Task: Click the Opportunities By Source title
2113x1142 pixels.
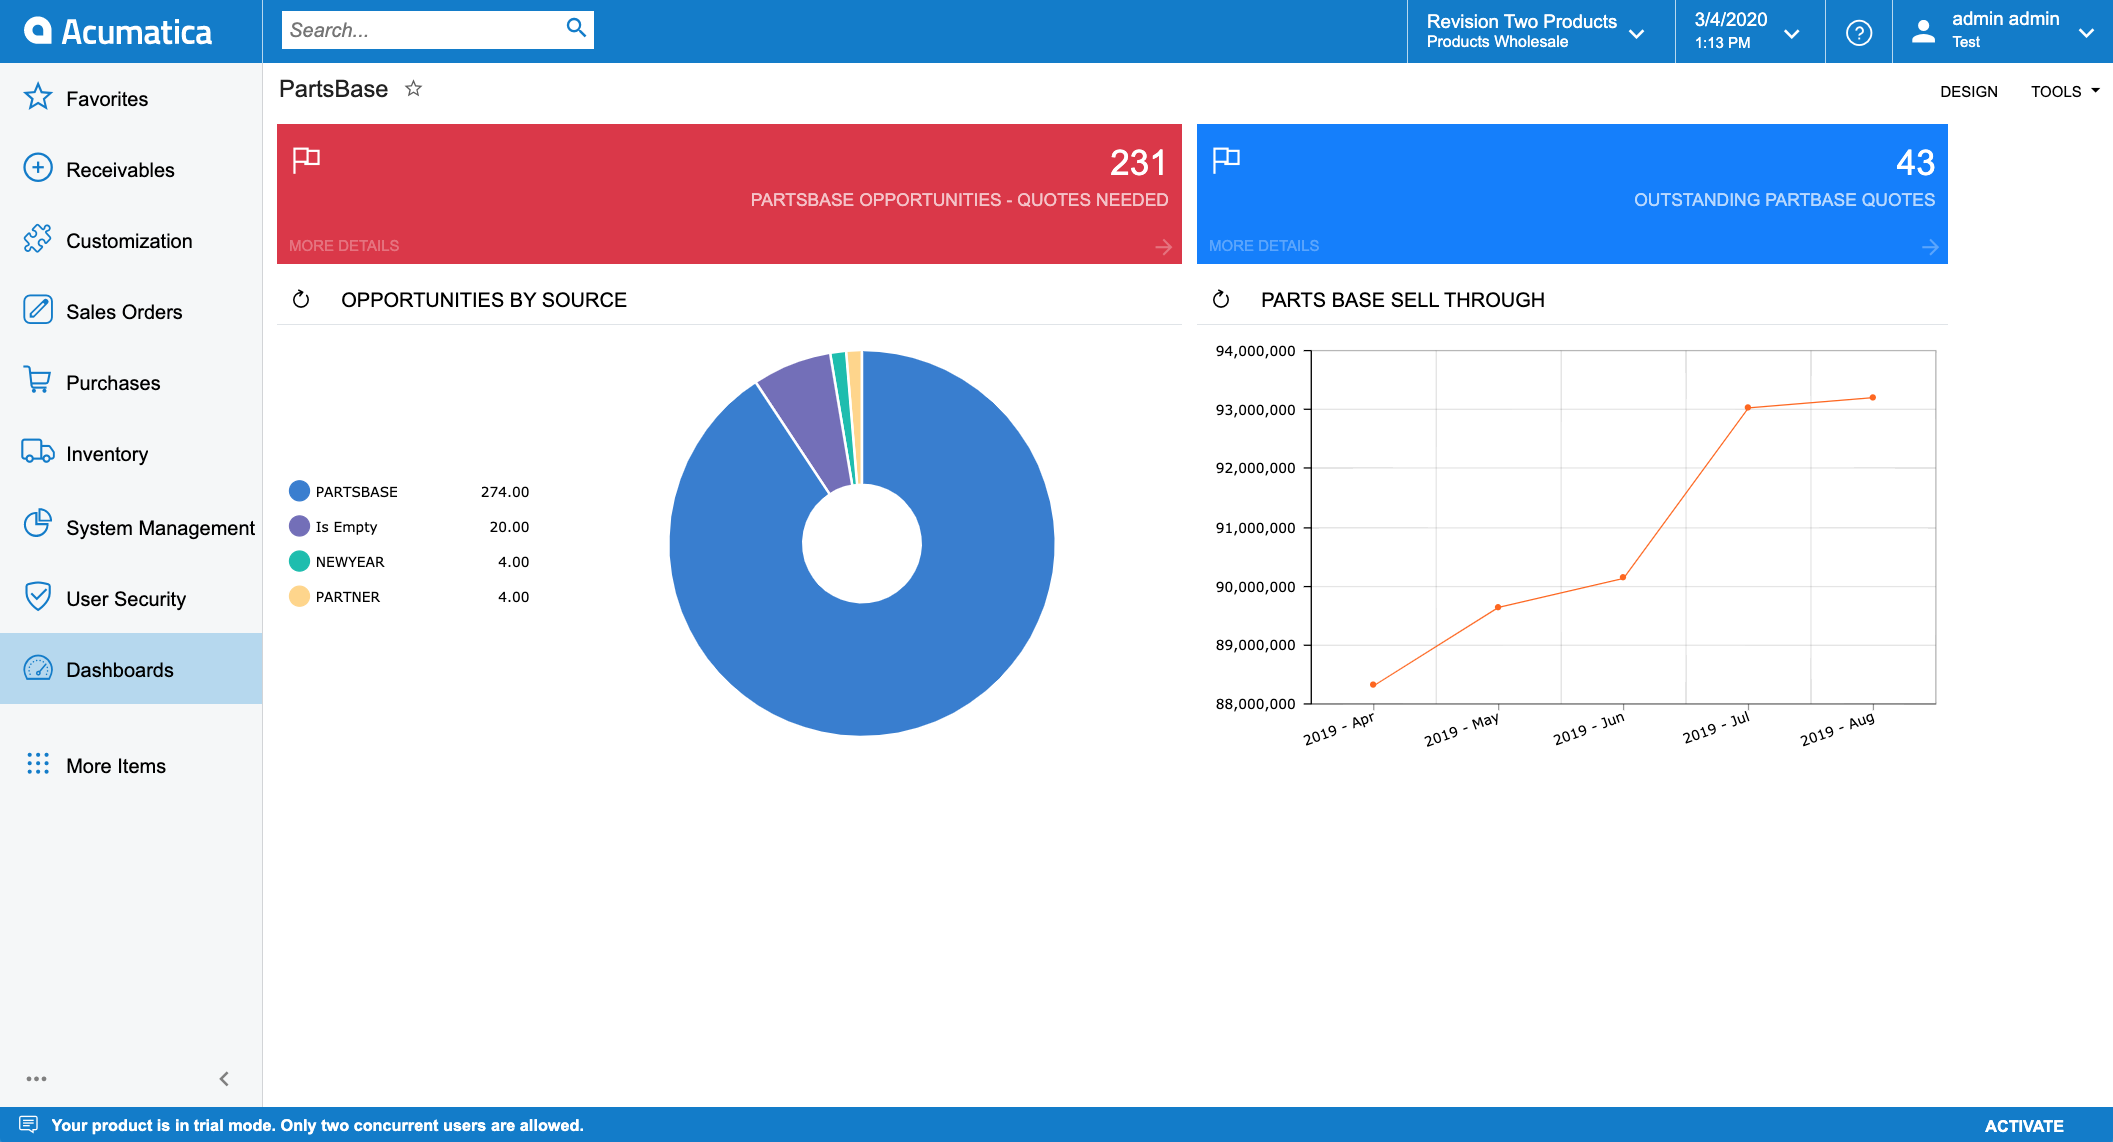Action: click(484, 300)
